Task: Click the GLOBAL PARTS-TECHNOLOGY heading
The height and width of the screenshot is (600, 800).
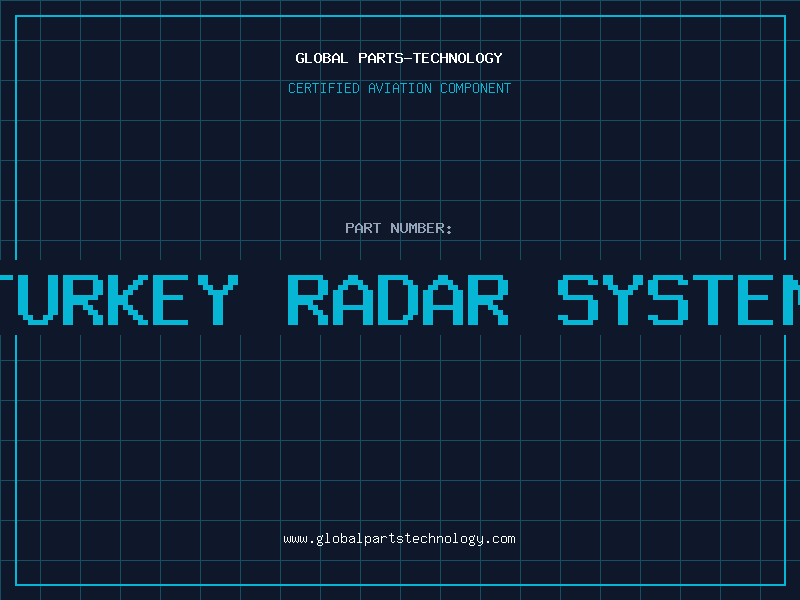Action: 399,58
